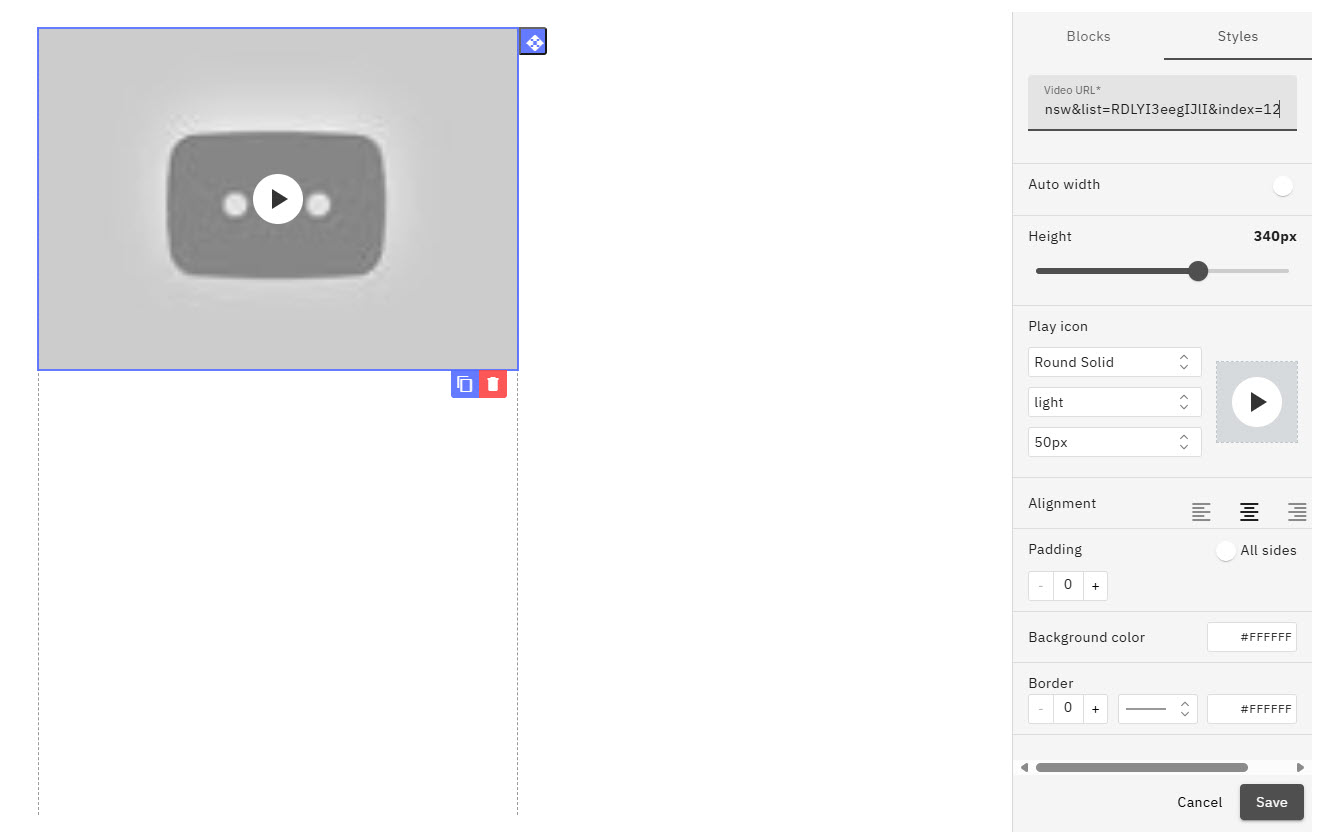Click the play button on the video placeholder
The width and height of the screenshot is (1326, 838).
278,198
